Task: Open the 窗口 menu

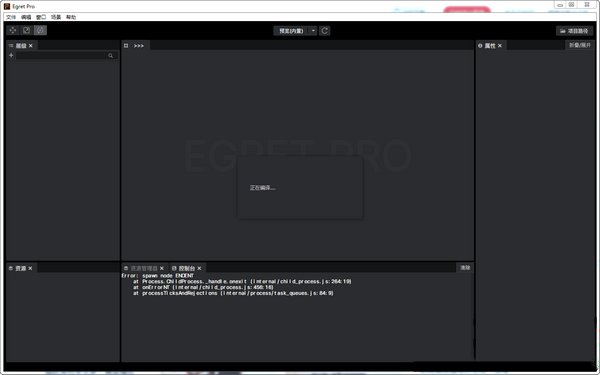Action: tap(41, 17)
